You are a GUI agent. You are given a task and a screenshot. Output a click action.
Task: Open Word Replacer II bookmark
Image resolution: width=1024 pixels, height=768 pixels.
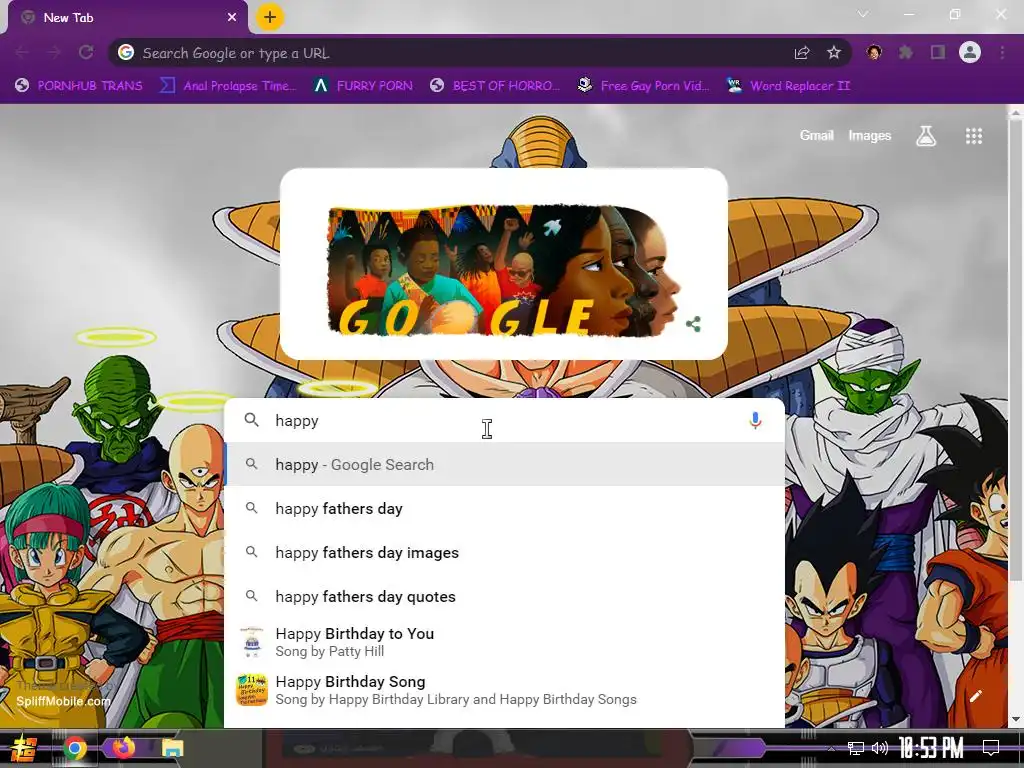pos(789,86)
